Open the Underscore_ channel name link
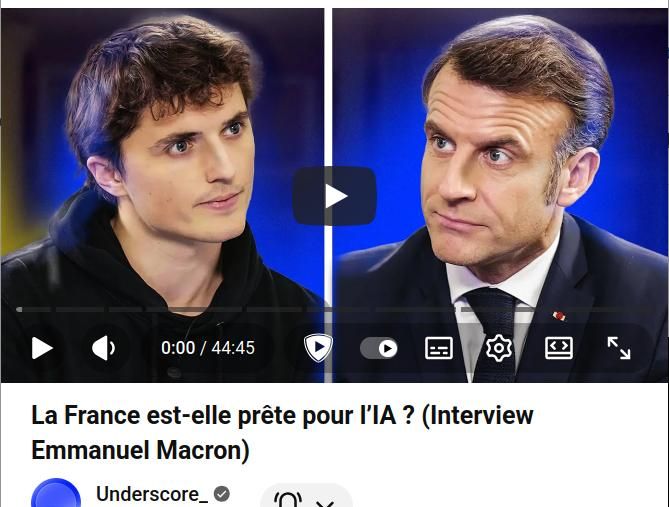Image resolution: width=669 pixels, height=507 pixels. (x=152, y=494)
